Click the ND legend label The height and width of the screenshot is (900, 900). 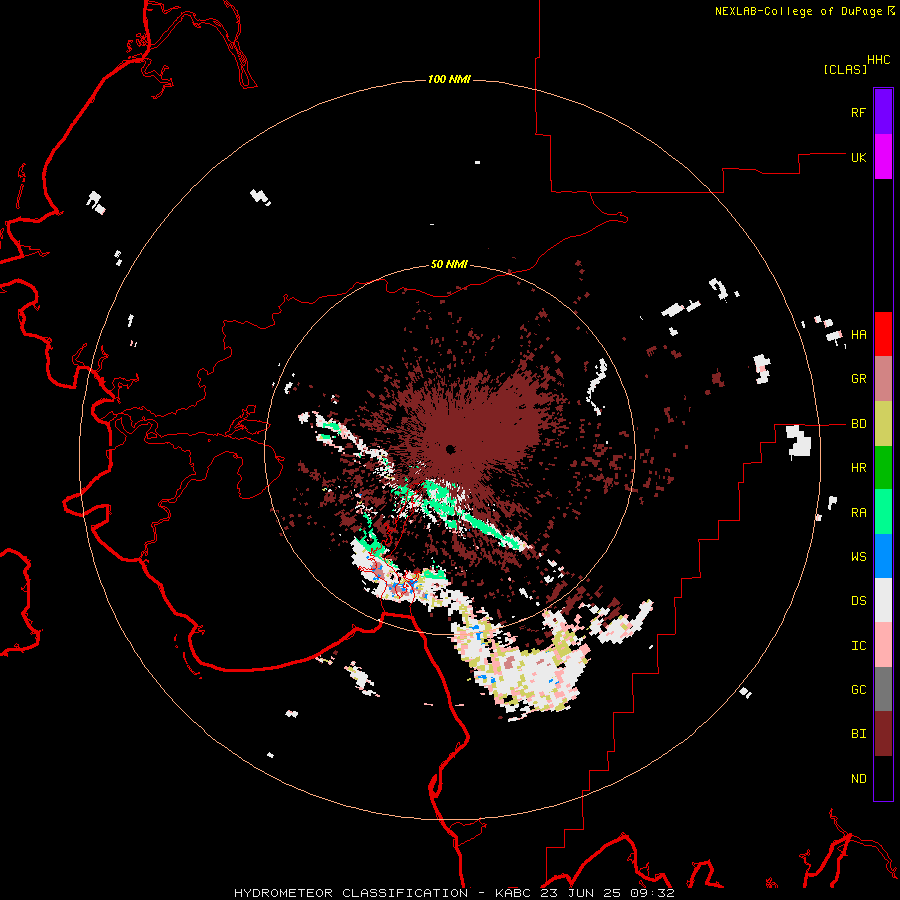coord(859,778)
